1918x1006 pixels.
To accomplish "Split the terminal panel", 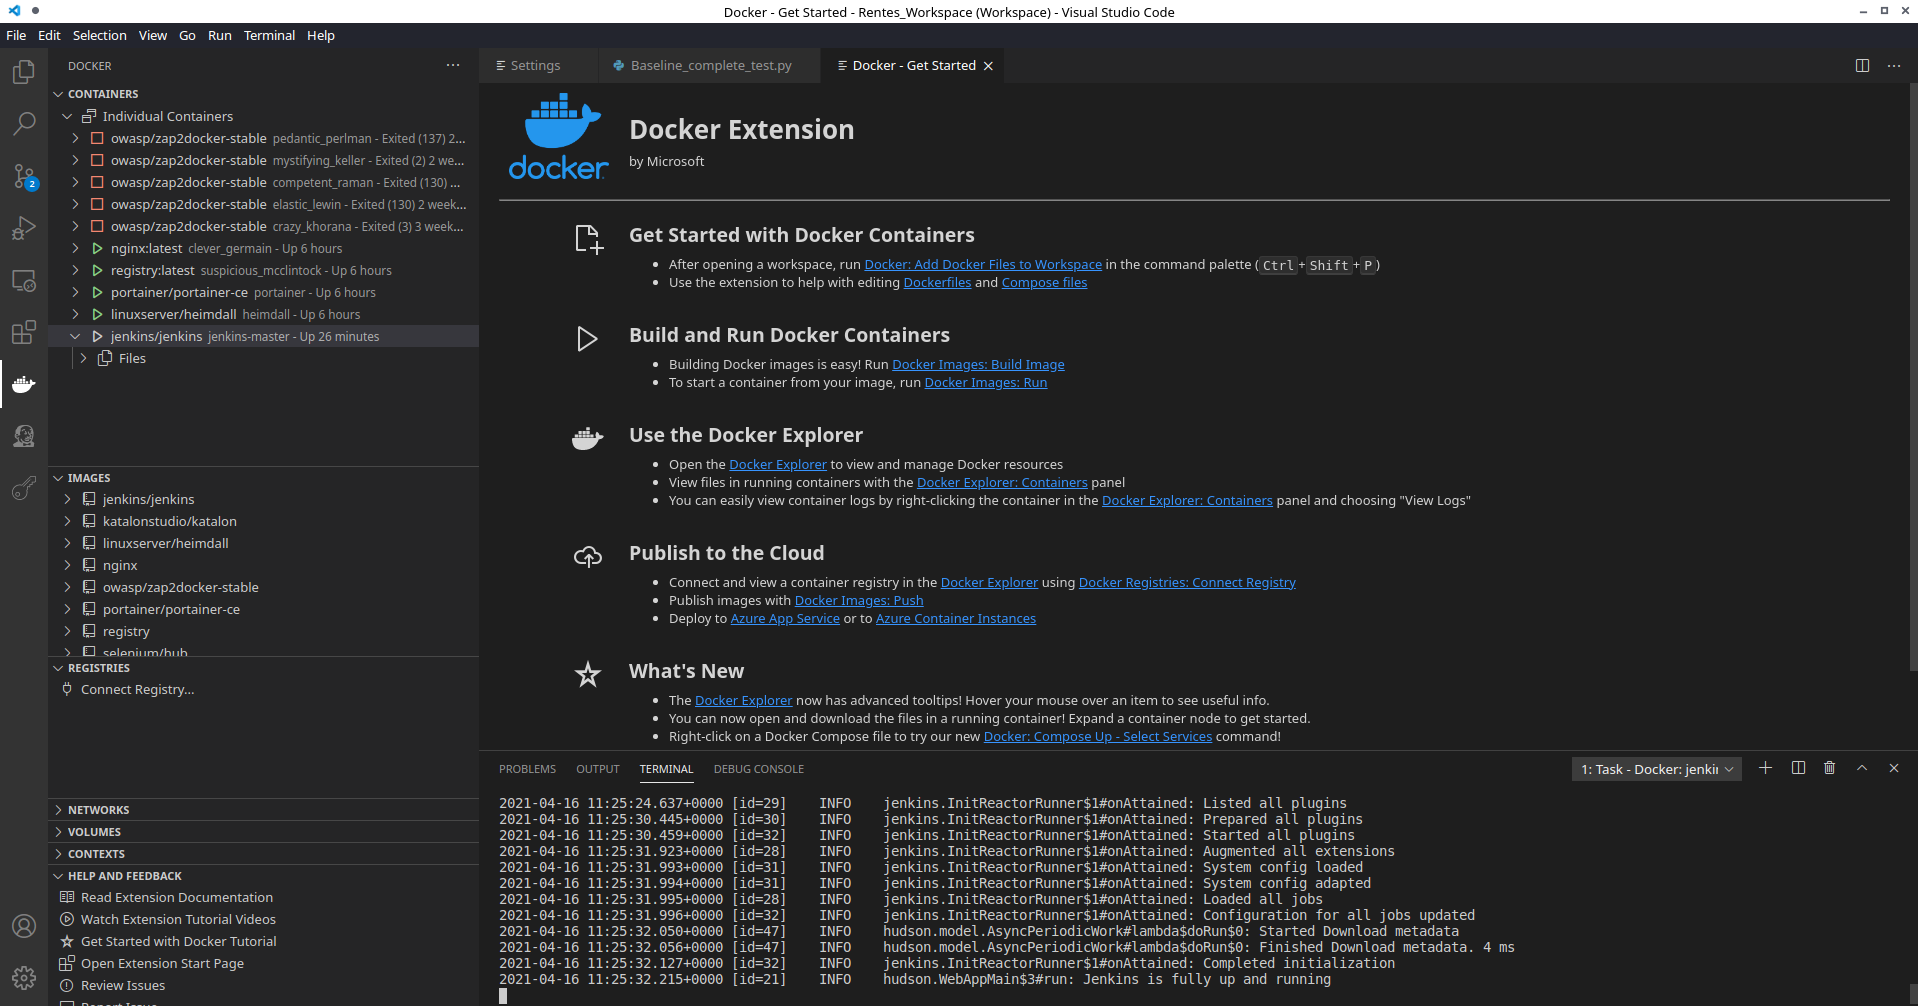I will tap(1798, 768).
